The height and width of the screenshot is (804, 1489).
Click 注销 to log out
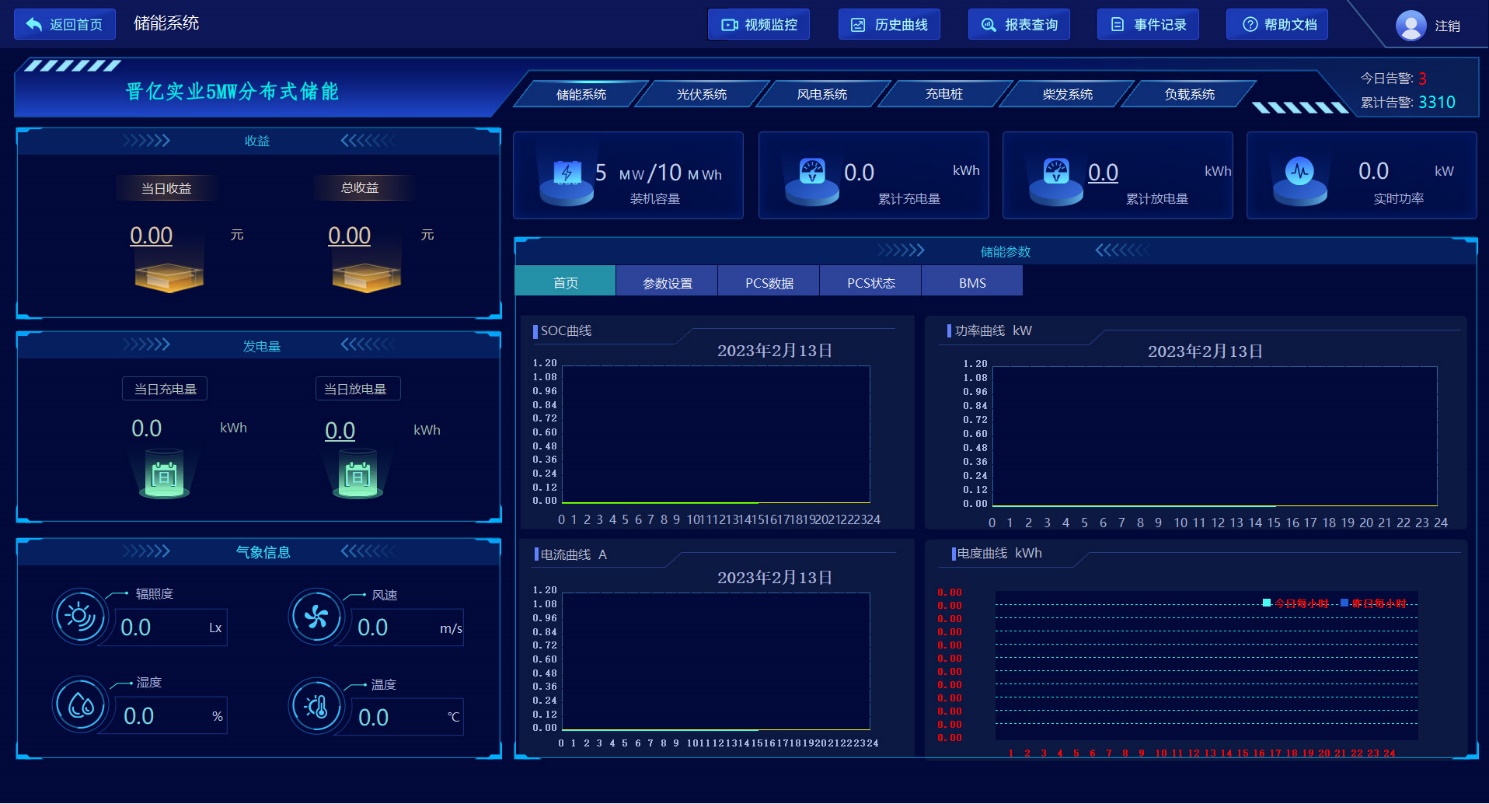click(x=1447, y=26)
